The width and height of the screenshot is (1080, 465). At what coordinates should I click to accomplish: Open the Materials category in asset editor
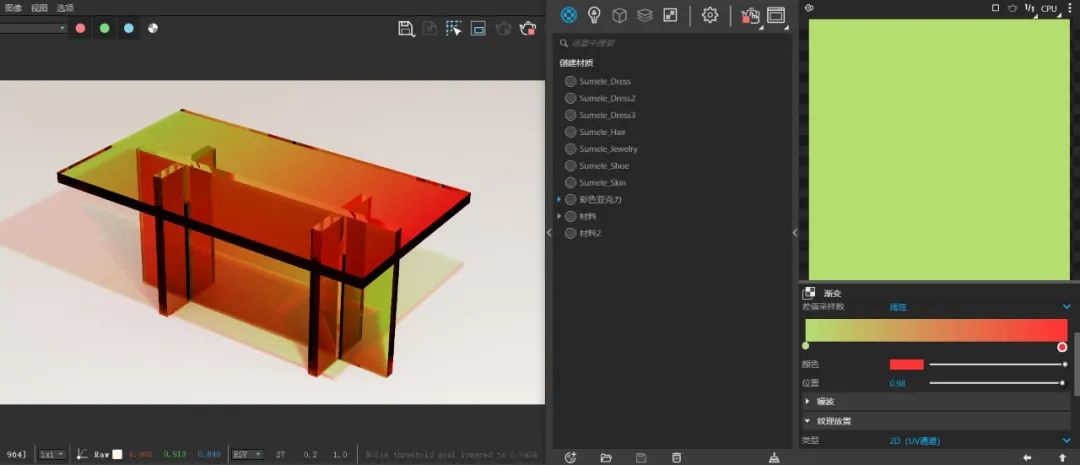click(569, 14)
